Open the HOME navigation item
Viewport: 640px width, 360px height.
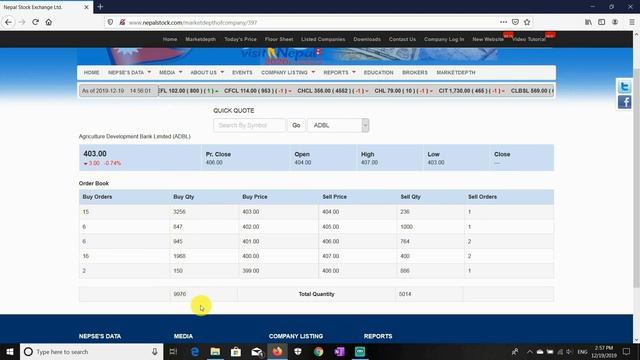(x=91, y=72)
